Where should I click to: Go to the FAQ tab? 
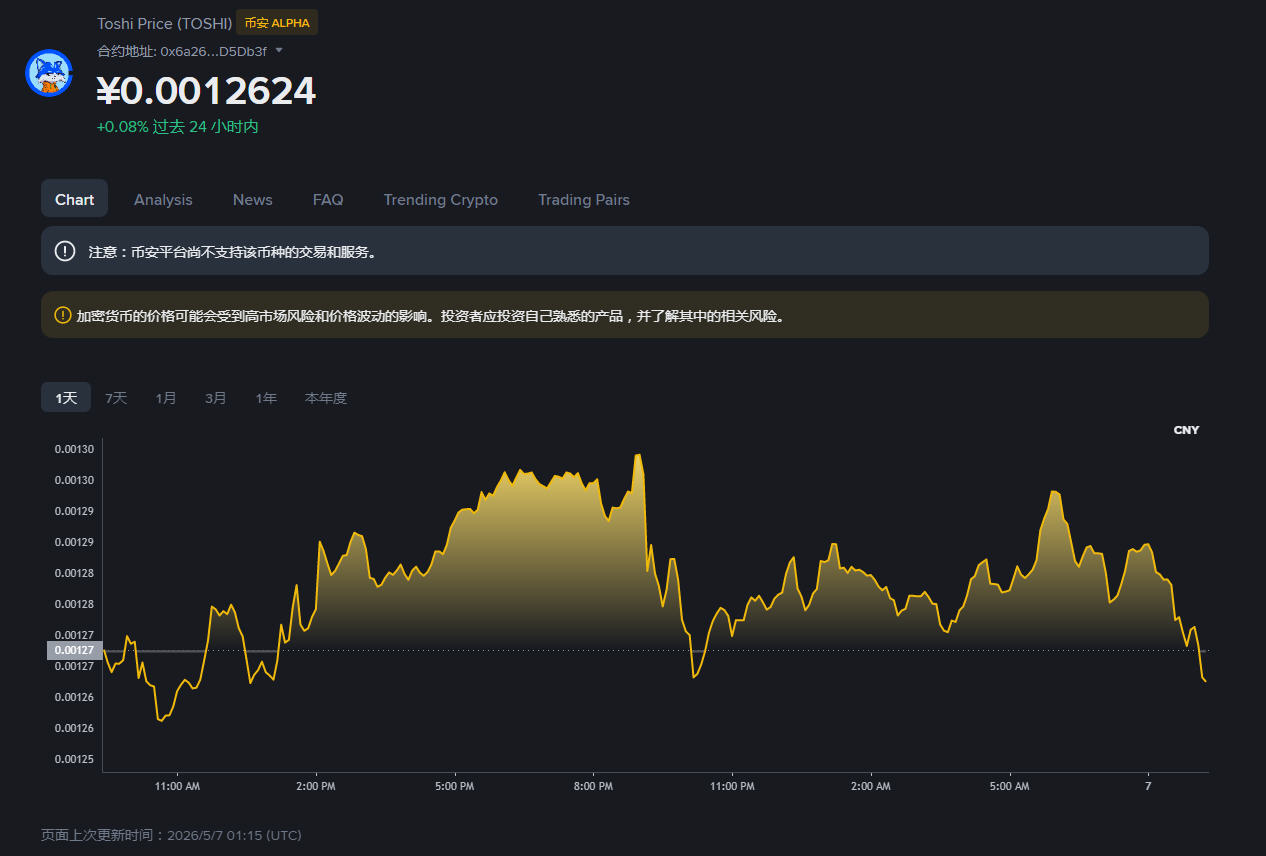(x=328, y=200)
